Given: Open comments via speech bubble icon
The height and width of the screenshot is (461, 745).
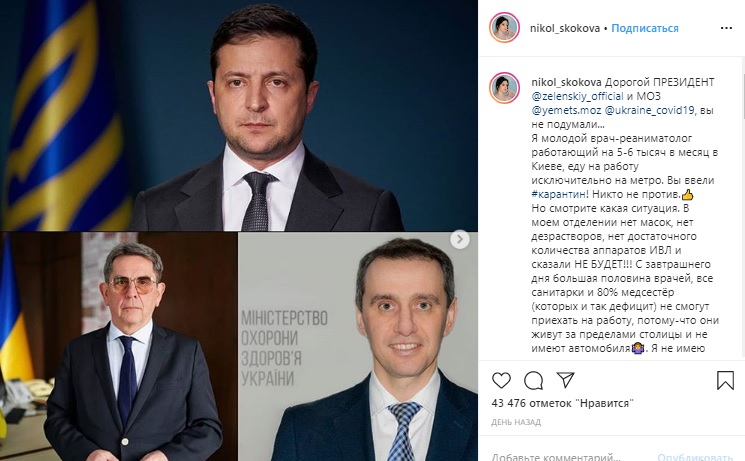Looking at the screenshot, I should [x=534, y=380].
